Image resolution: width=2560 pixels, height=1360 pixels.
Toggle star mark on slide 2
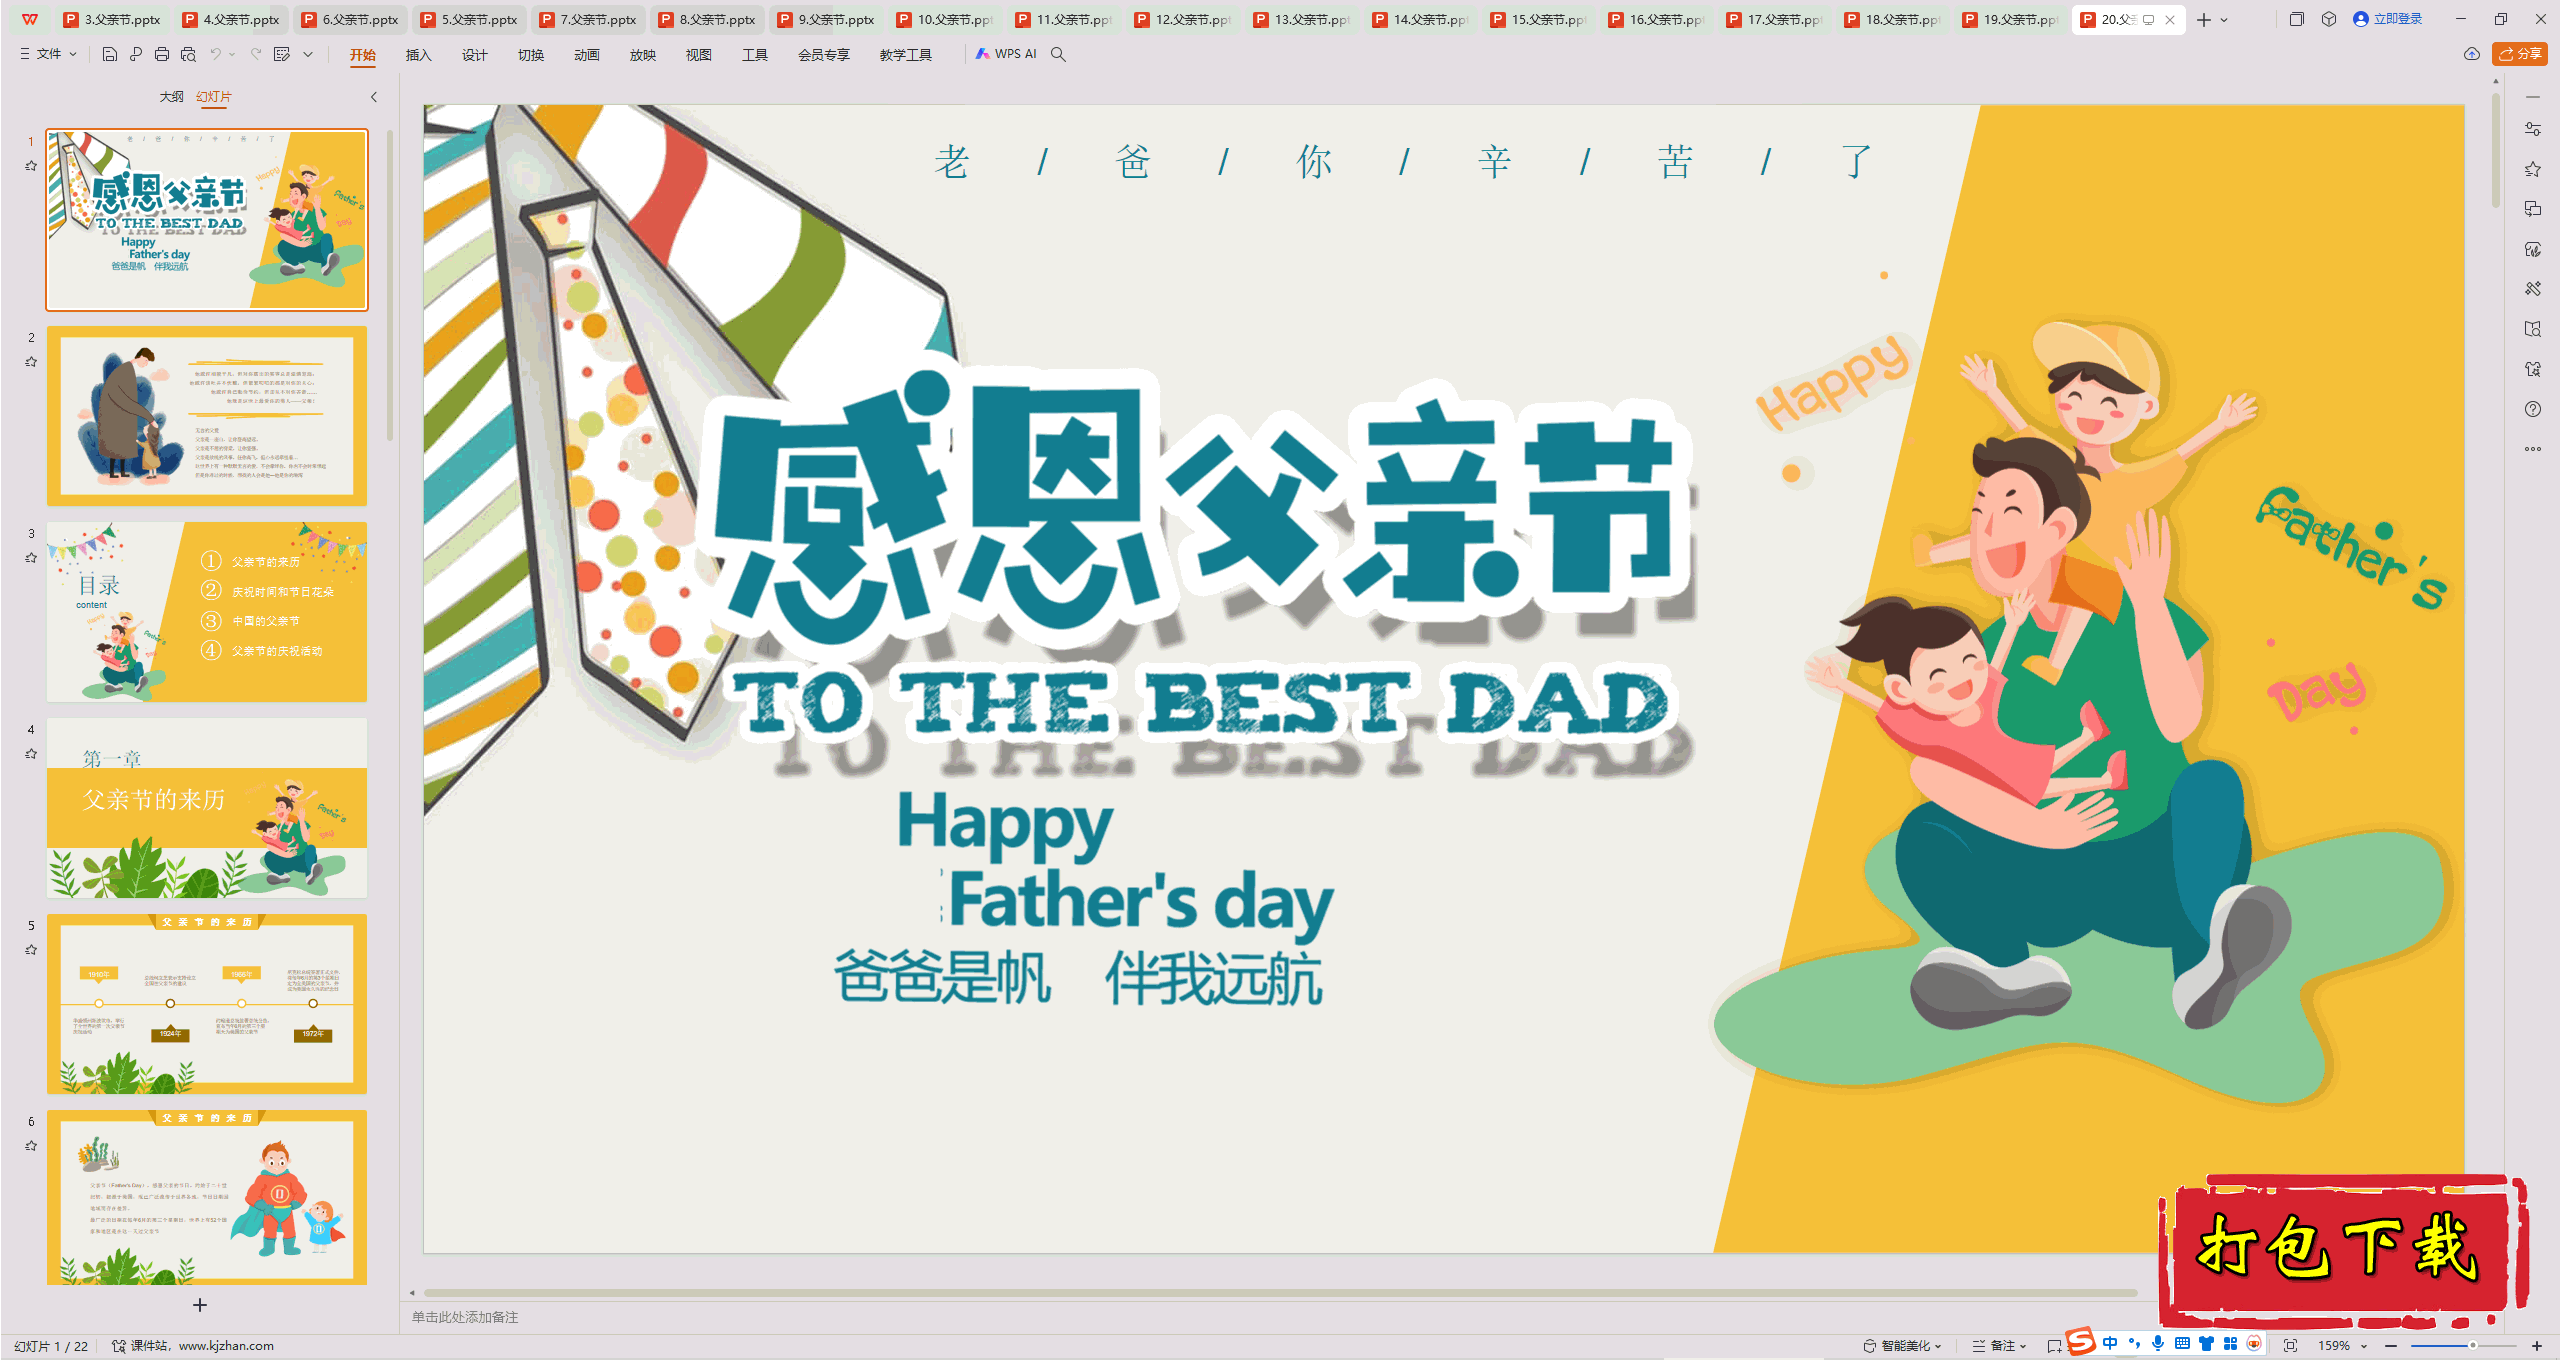tap(31, 362)
